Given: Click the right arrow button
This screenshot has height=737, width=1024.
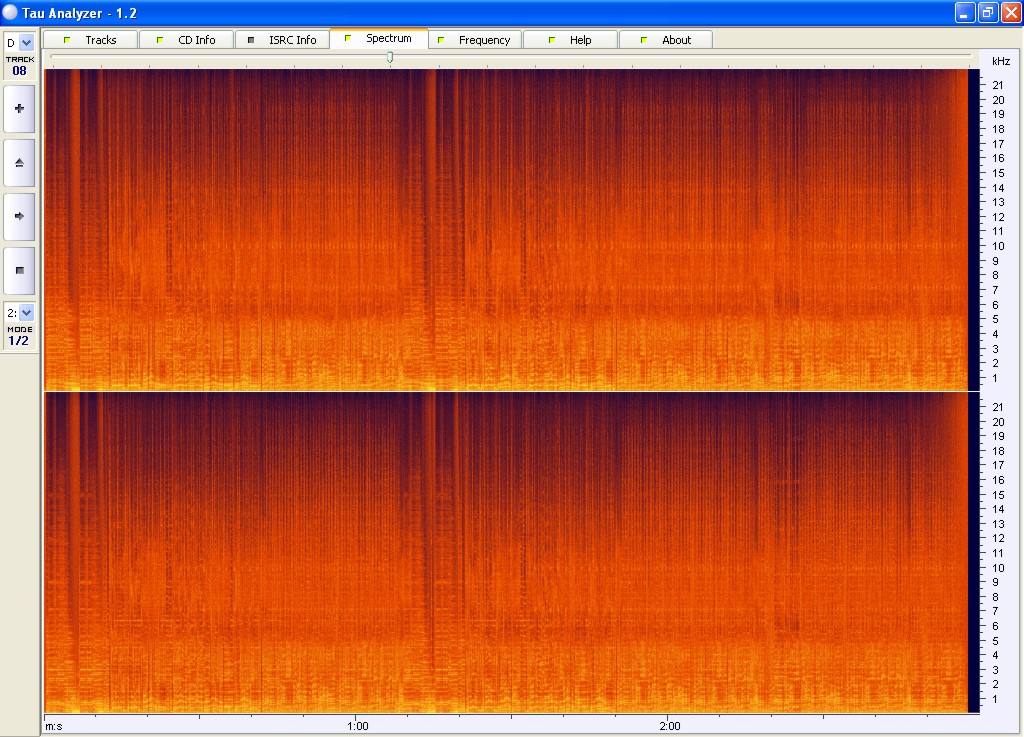Looking at the screenshot, I should (x=19, y=216).
